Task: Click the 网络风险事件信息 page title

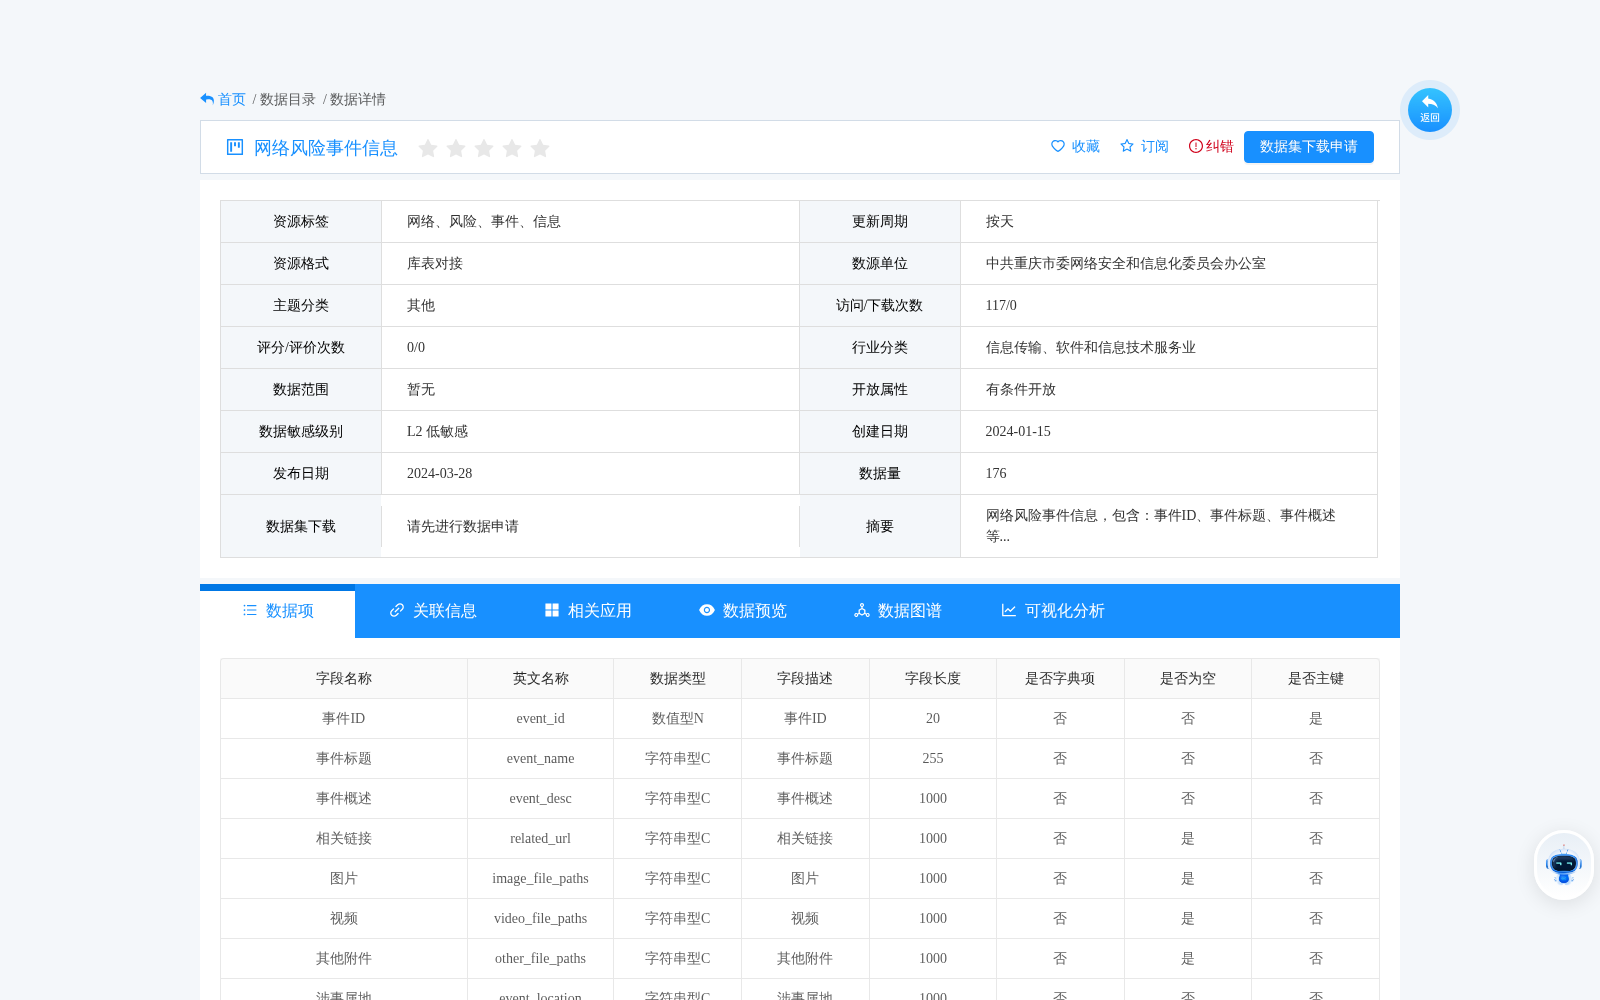Action: pyautogui.click(x=325, y=148)
